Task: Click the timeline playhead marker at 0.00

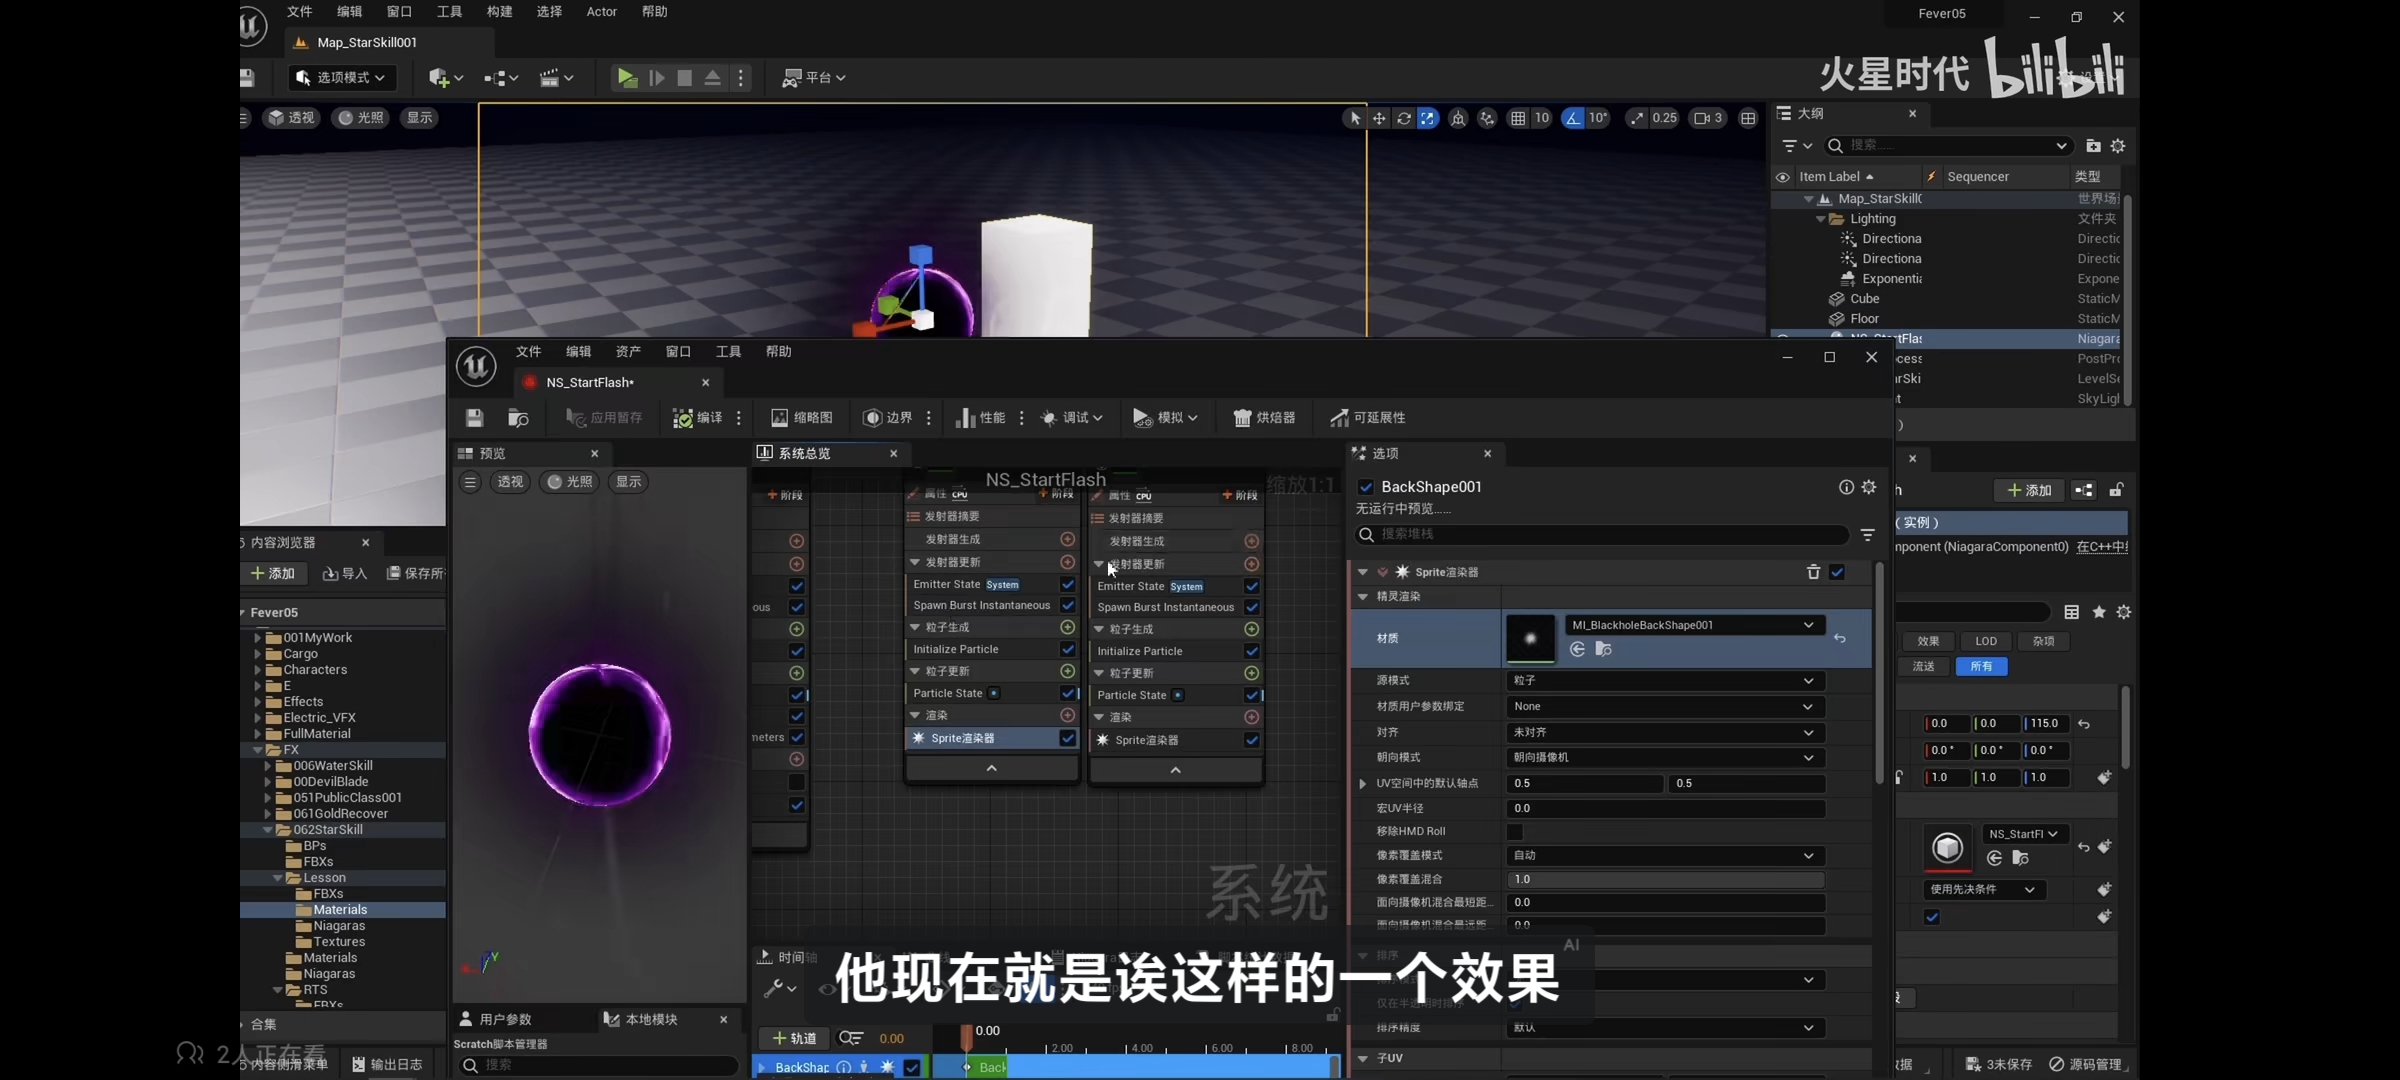Action: (966, 1035)
